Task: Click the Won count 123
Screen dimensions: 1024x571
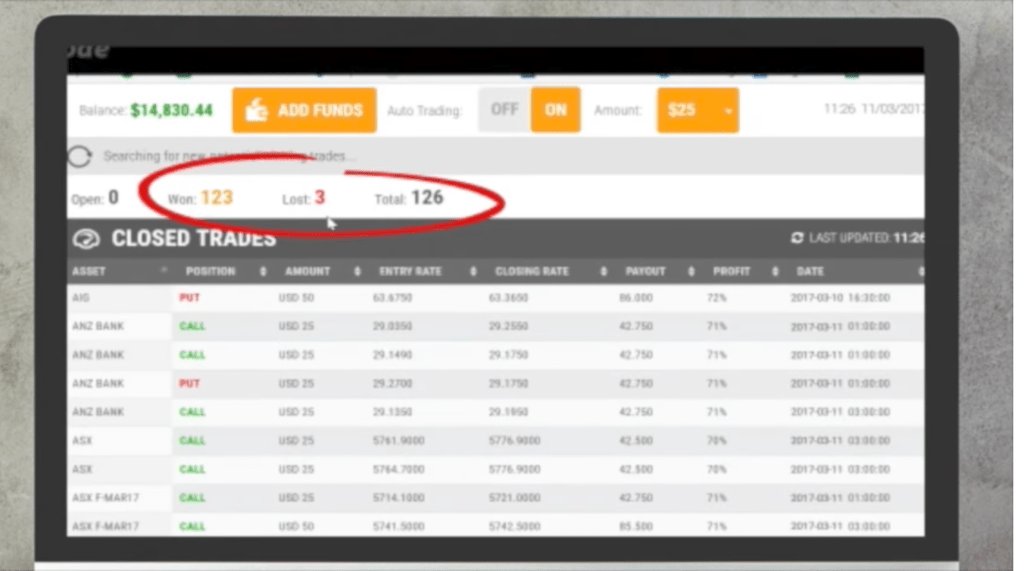Action: click(x=217, y=198)
